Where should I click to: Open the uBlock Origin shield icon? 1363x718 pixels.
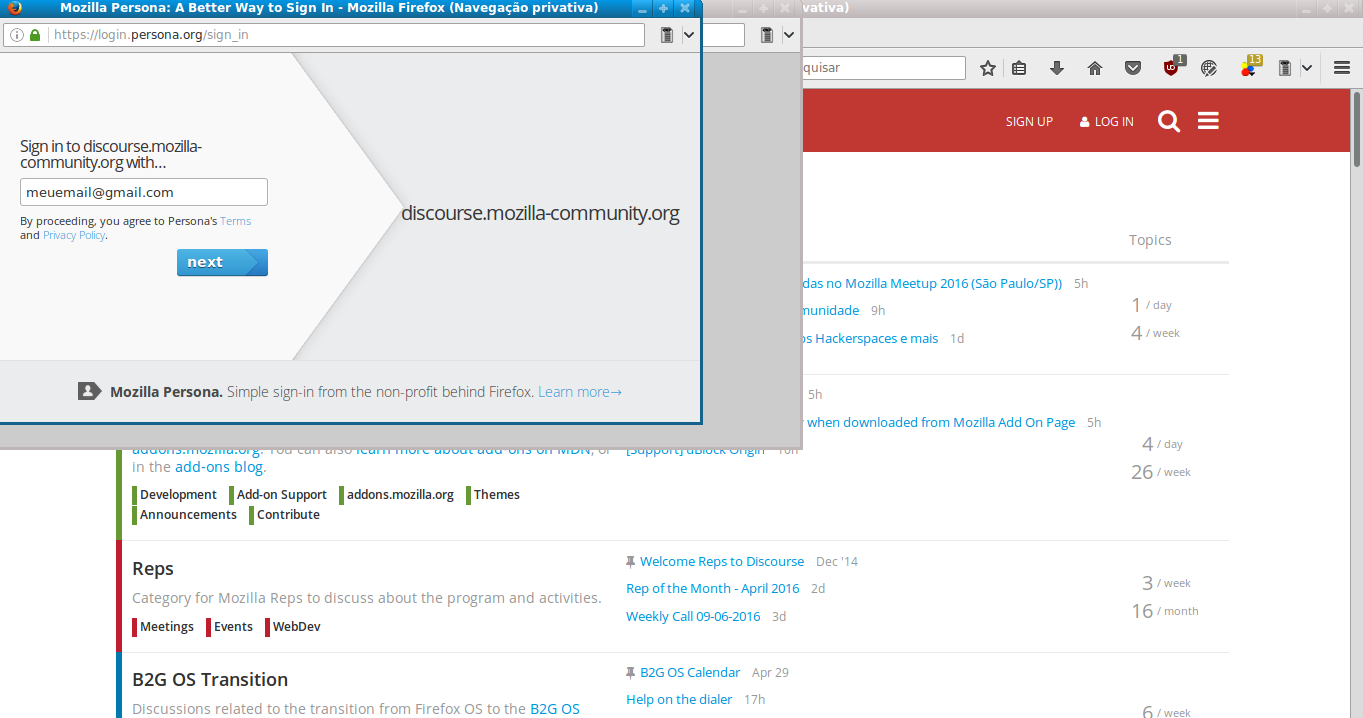pos(1172,67)
